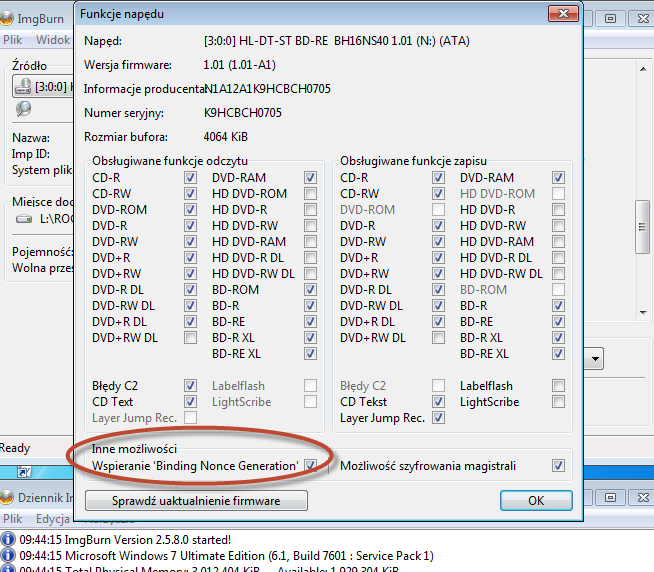Close the Funkcje napędu dialog
Viewport: 654px width, 572px height.
[x=563, y=14]
